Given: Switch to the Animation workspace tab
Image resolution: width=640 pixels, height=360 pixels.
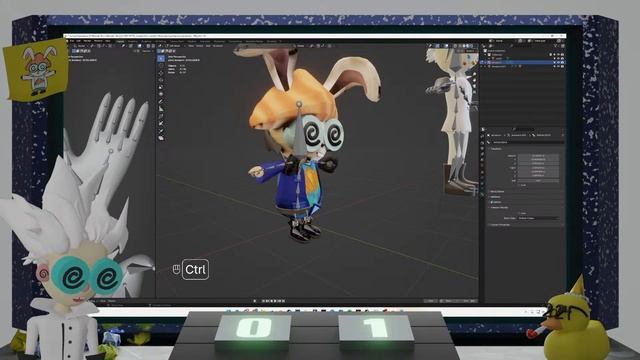Looking at the screenshot, I should click(x=205, y=41).
